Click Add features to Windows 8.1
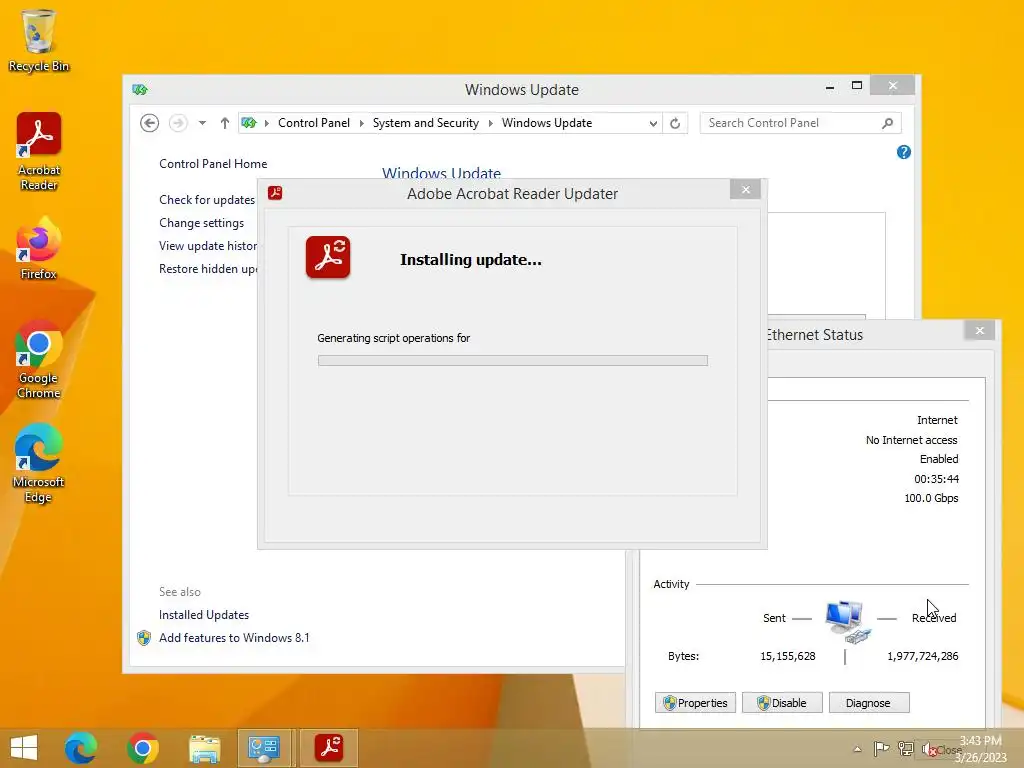The height and width of the screenshot is (768, 1024). tap(234, 637)
